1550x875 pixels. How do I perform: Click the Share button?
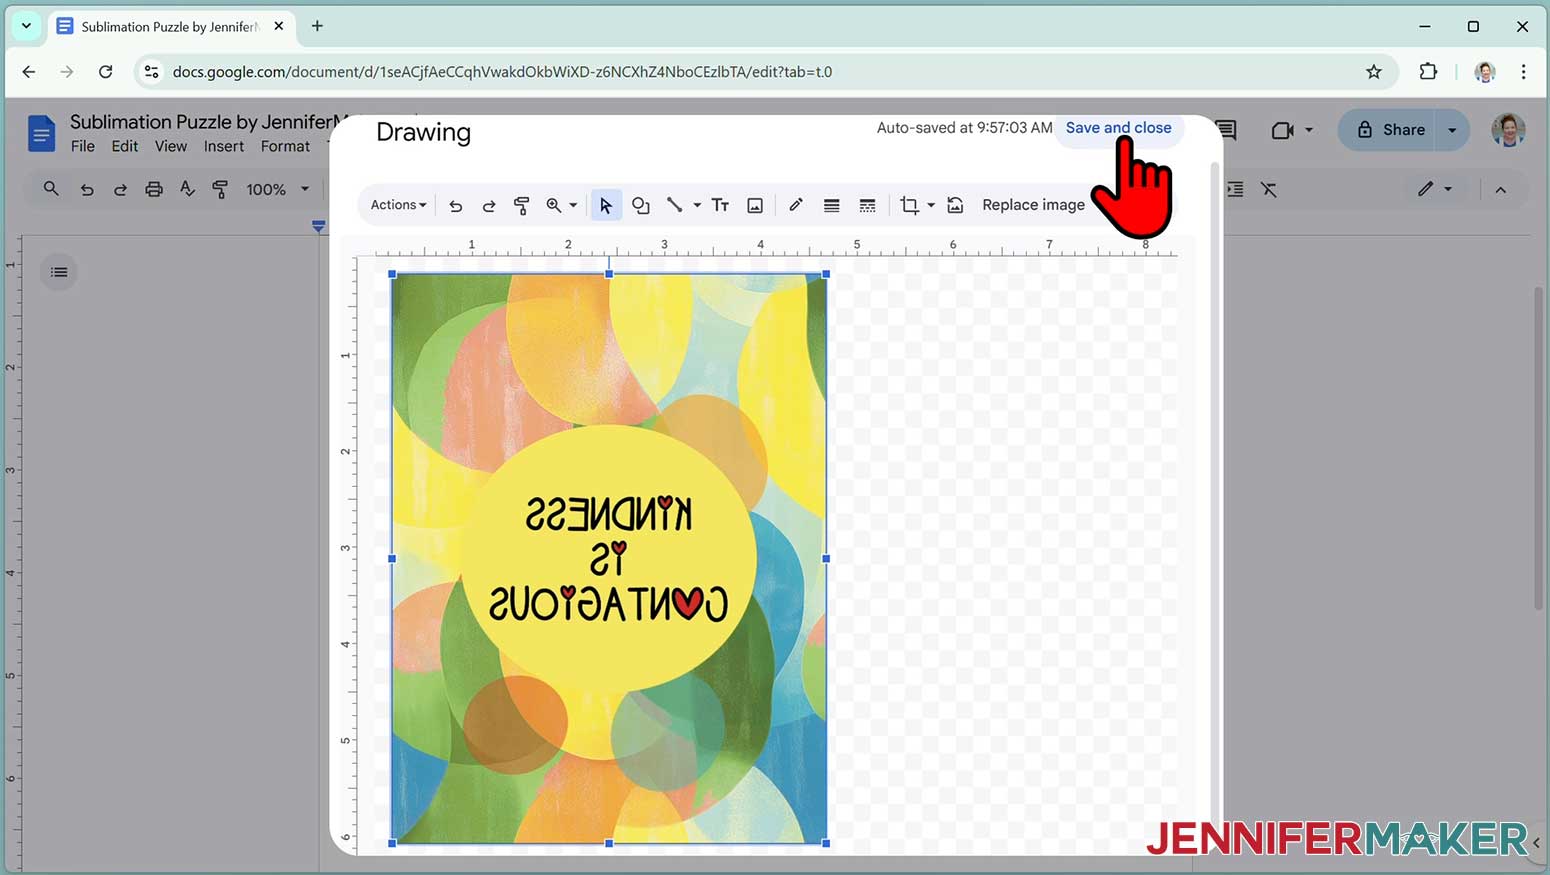(1390, 130)
